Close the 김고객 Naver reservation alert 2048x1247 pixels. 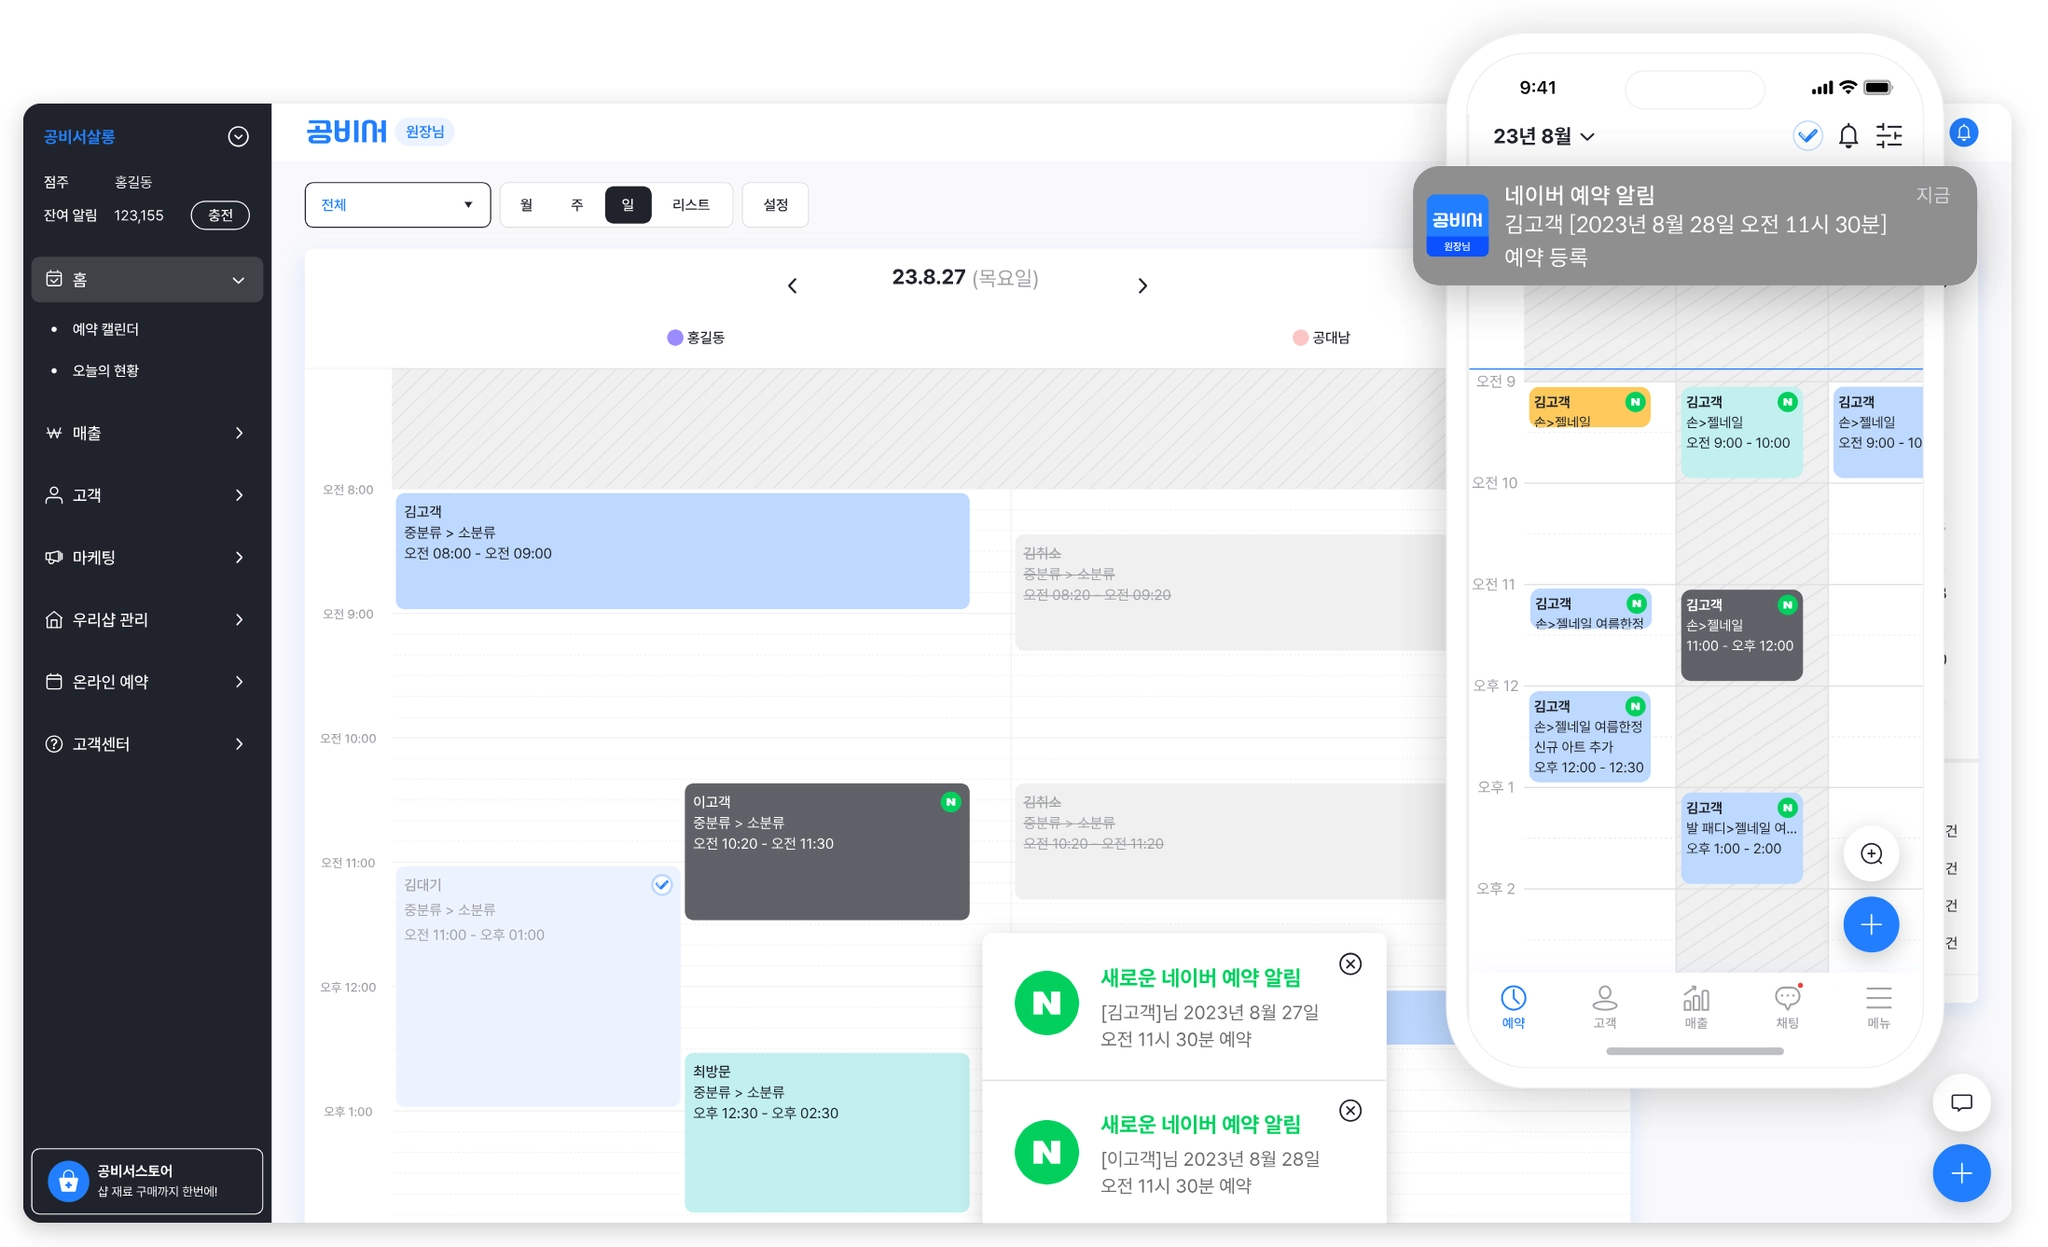tap(1350, 964)
